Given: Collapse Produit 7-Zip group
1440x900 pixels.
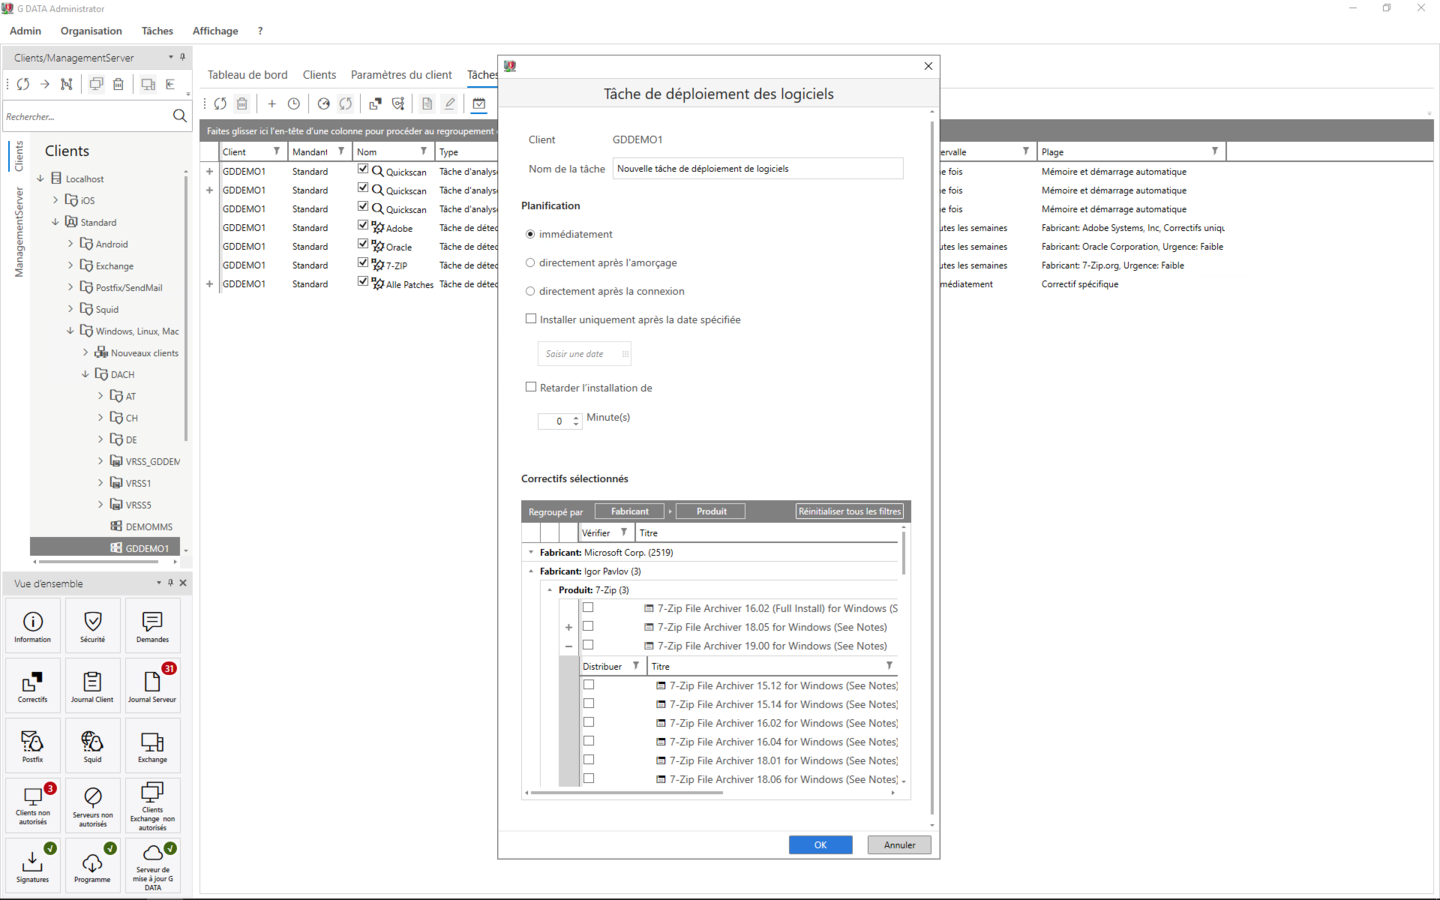Looking at the screenshot, I should pos(550,590).
